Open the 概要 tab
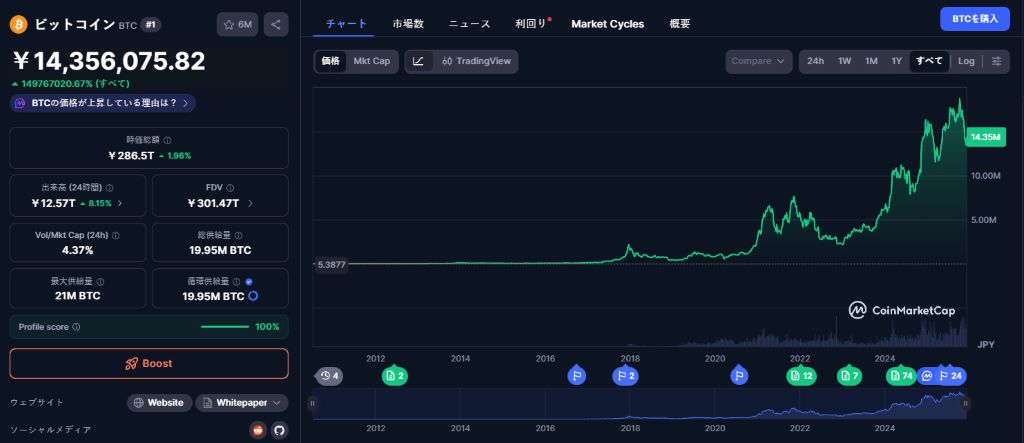 [x=680, y=24]
